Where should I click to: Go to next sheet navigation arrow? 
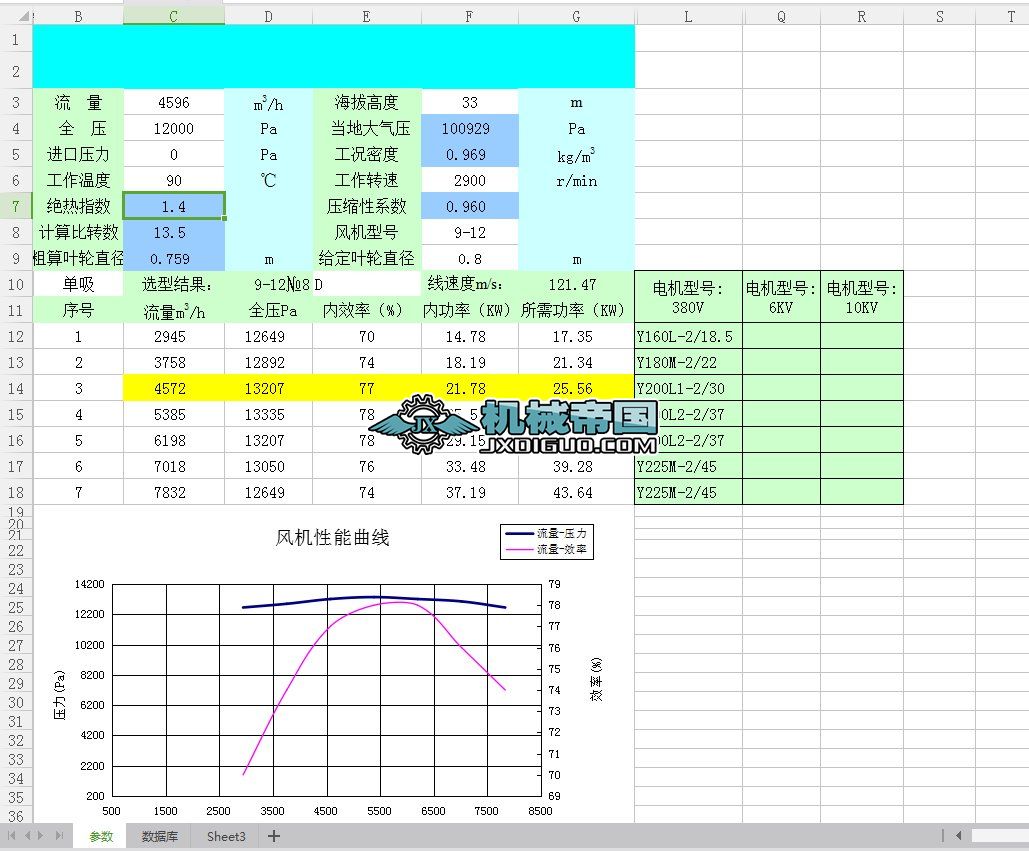[41, 836]
